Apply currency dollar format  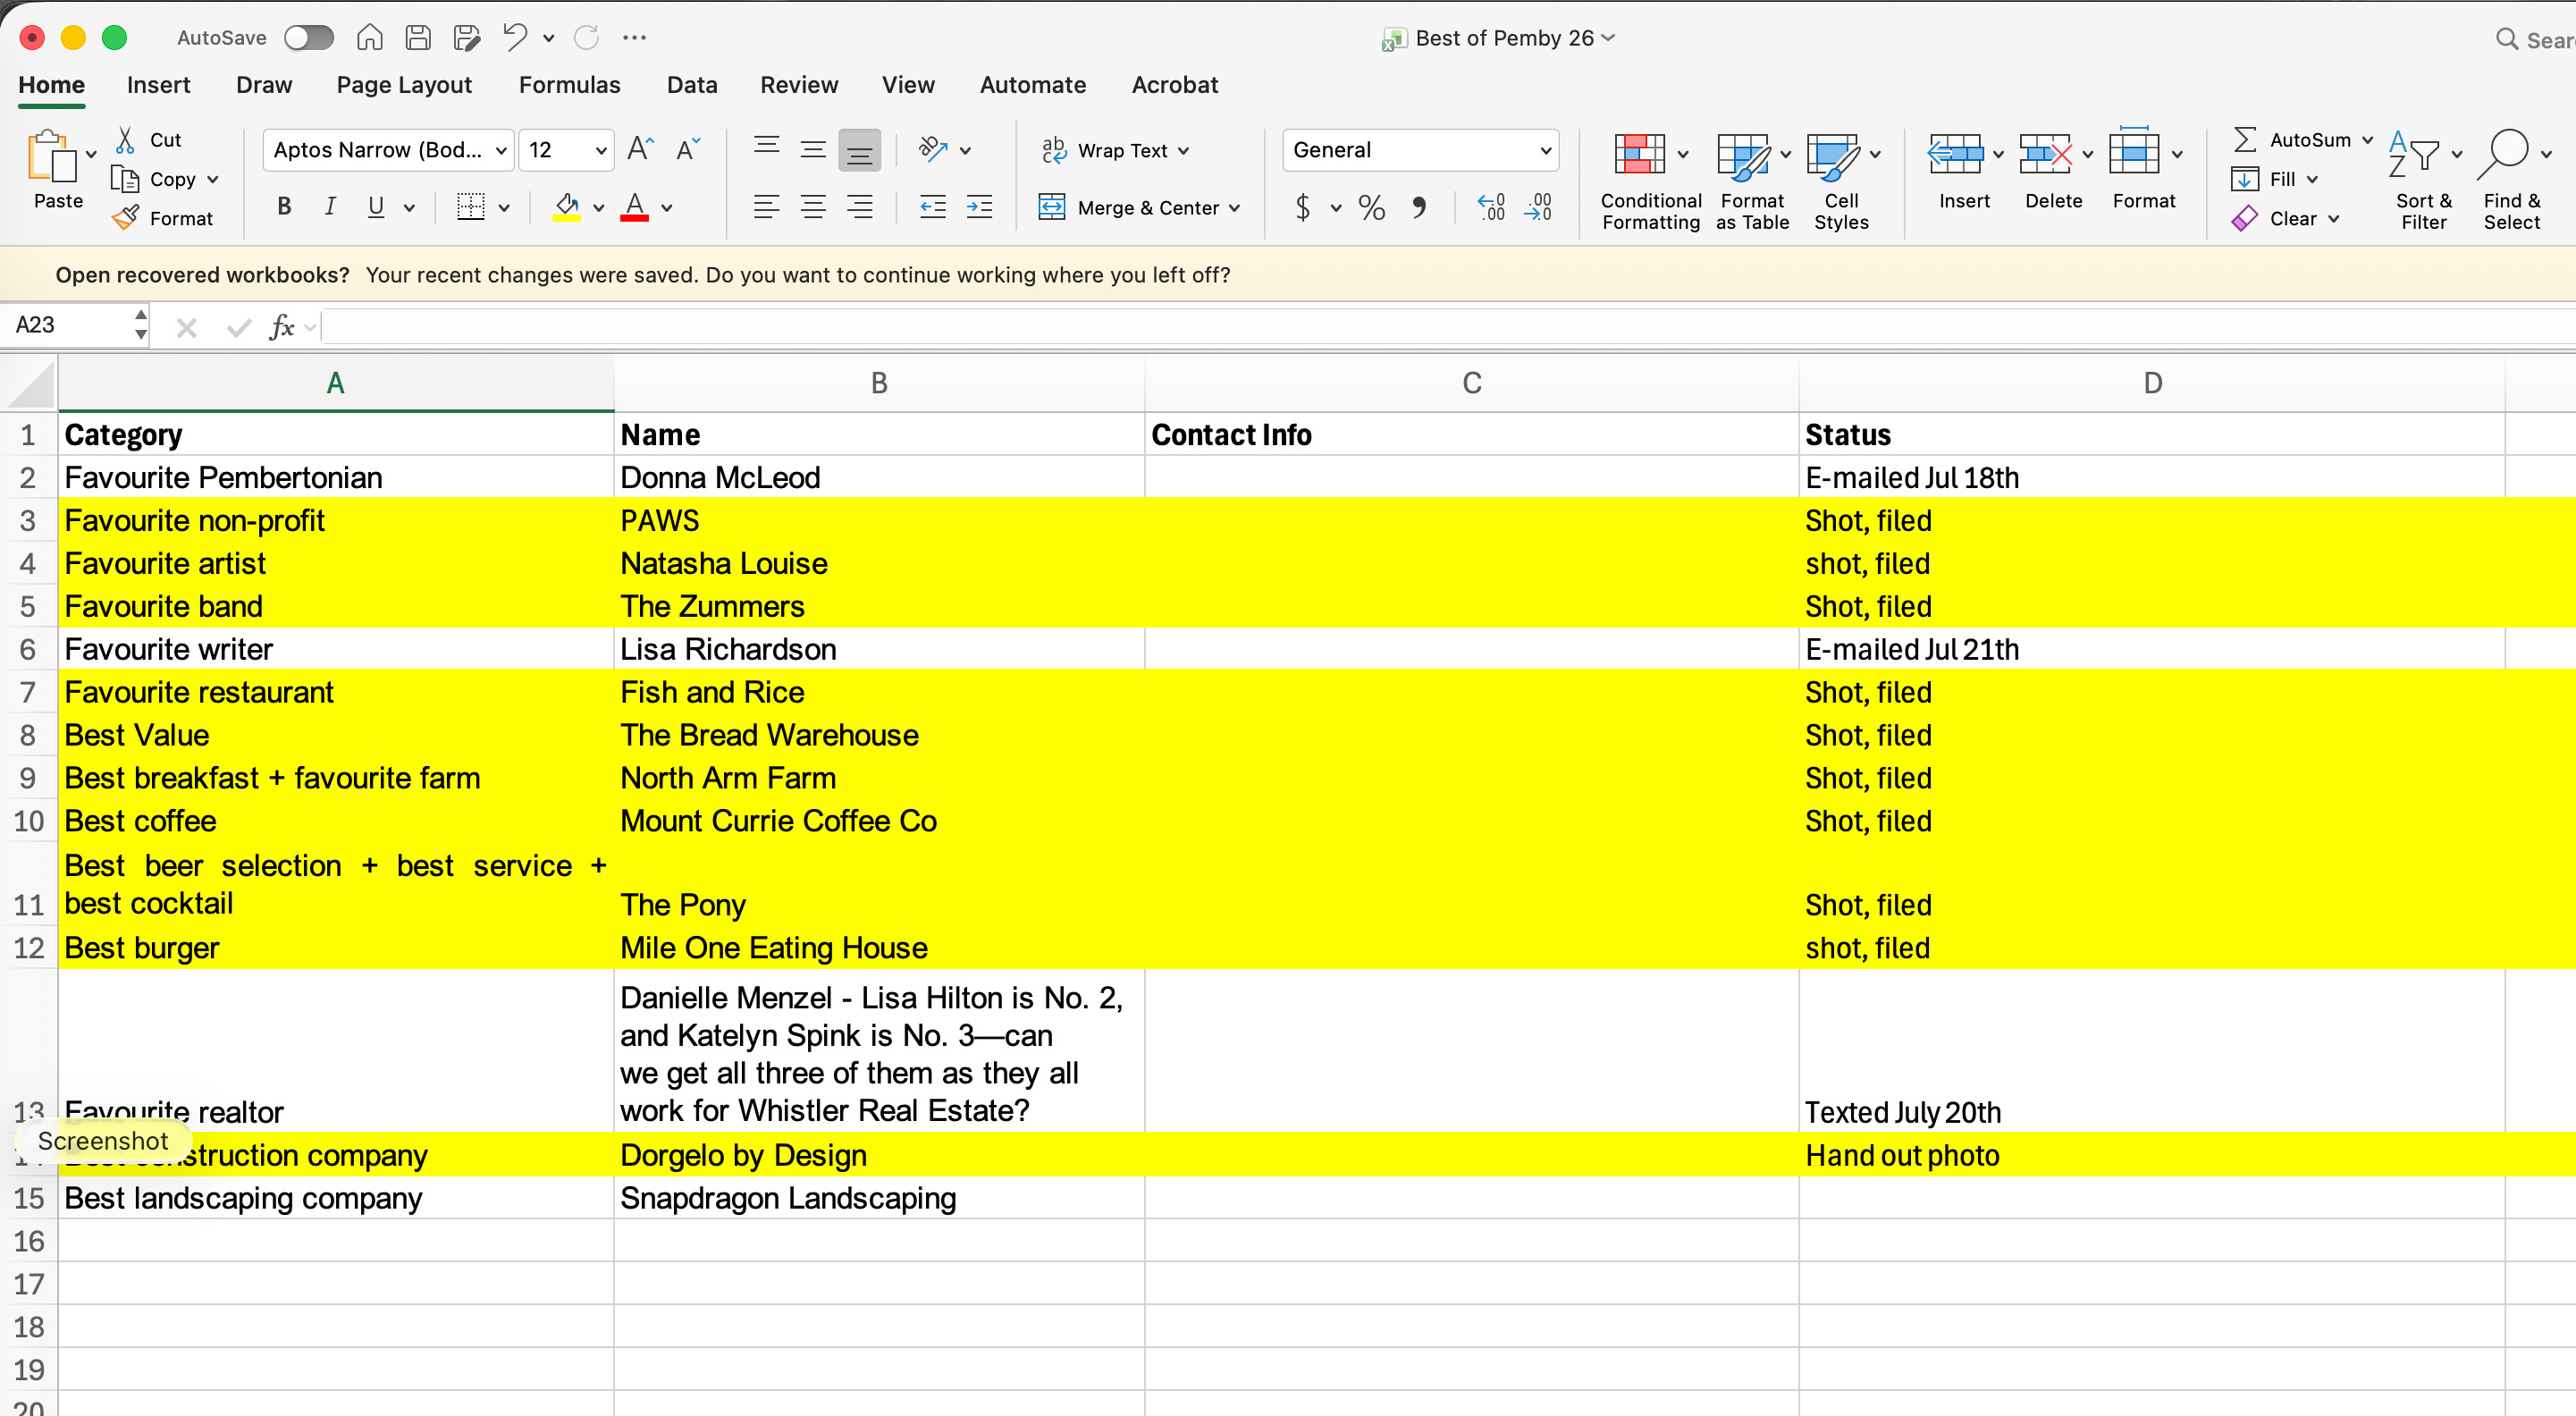(1303, 208)
